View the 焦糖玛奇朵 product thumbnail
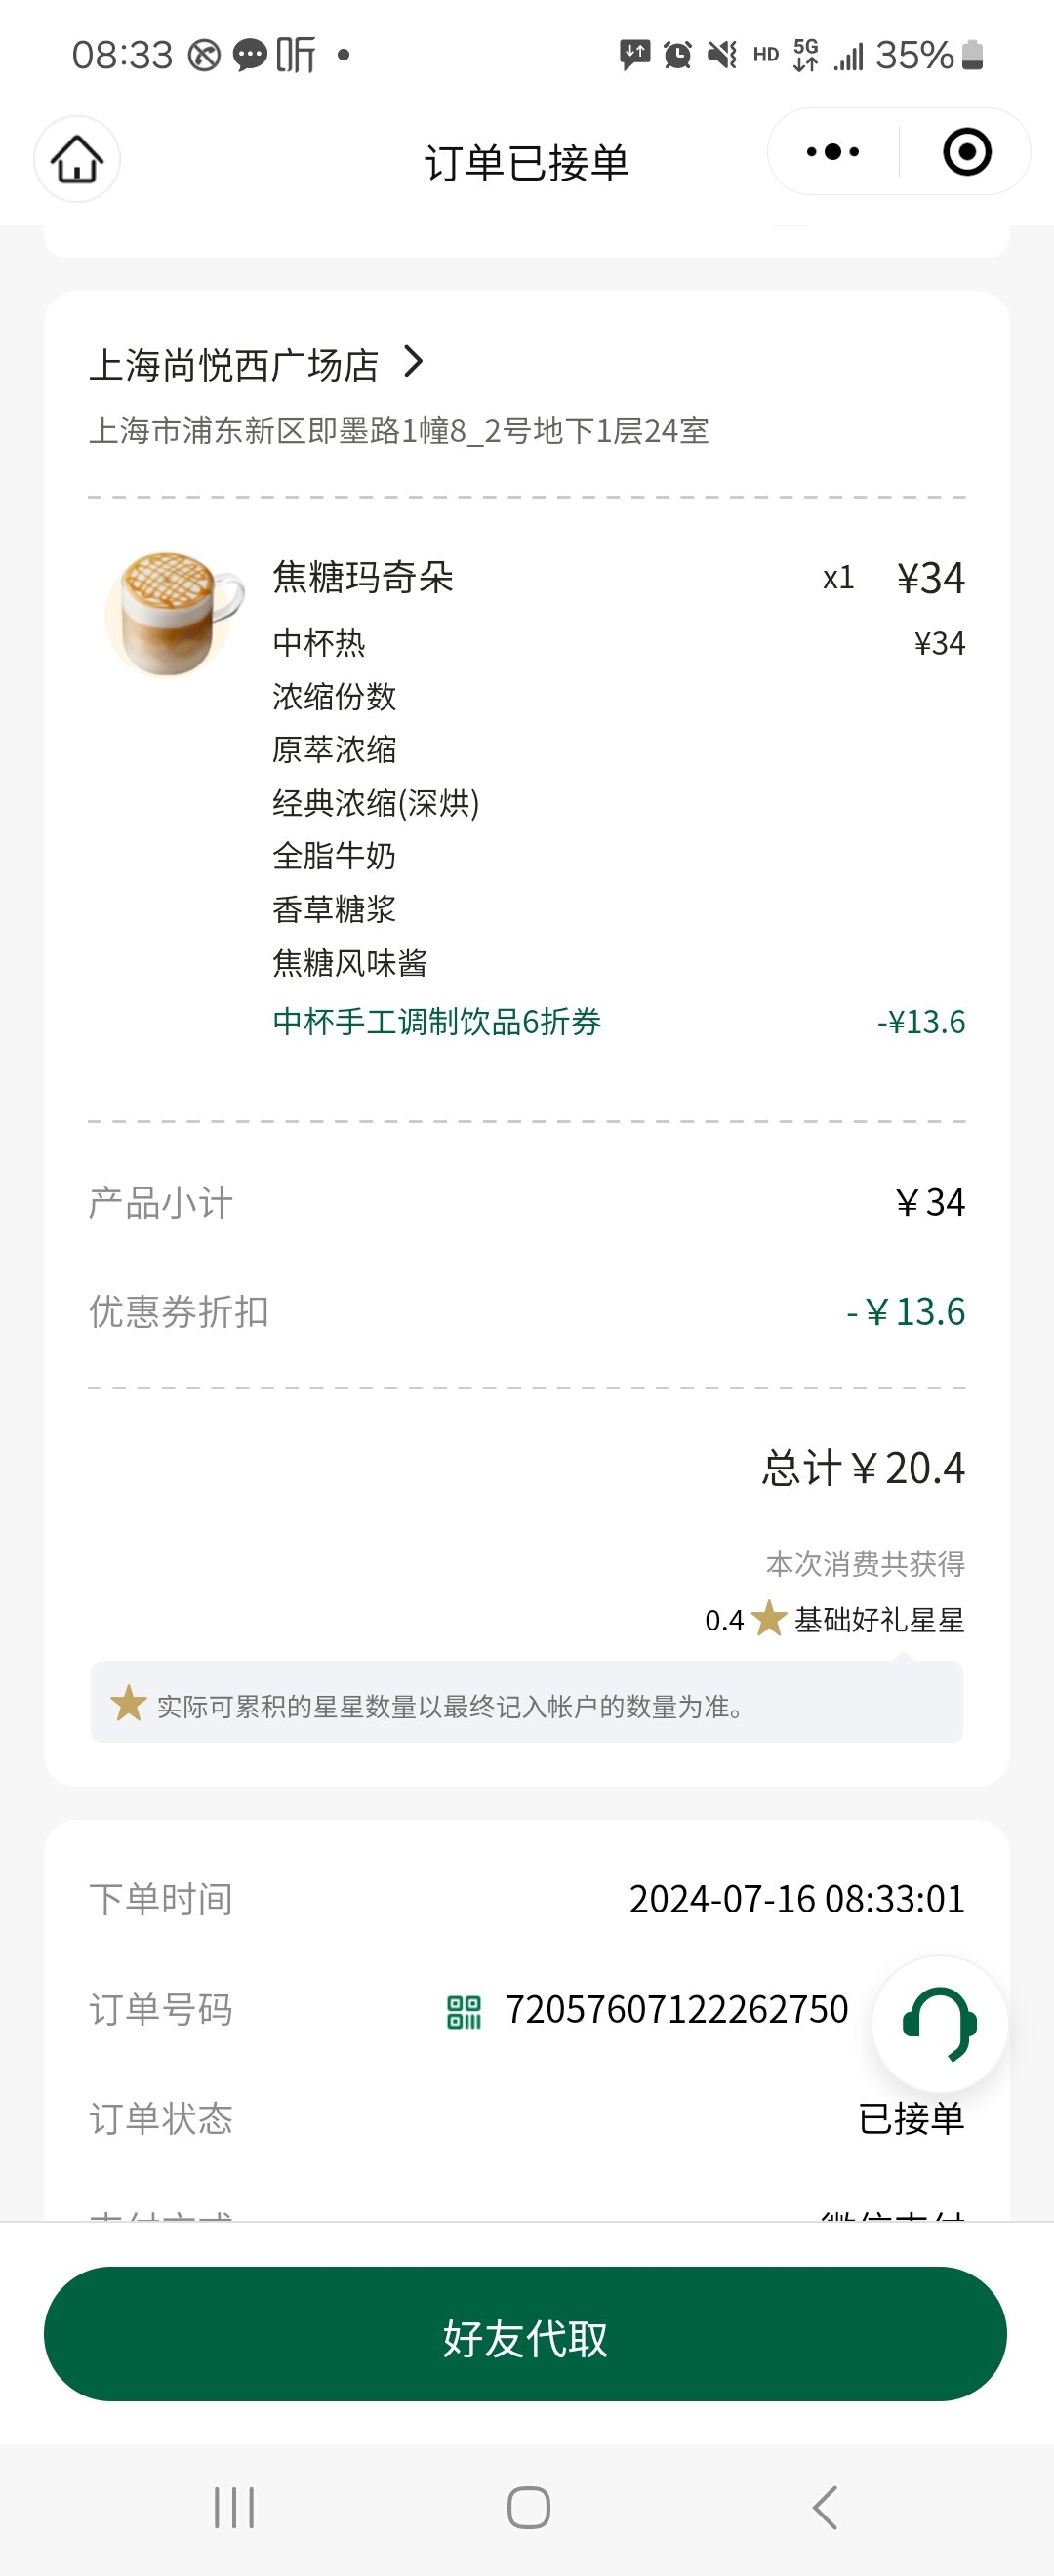This screenshot has height=2576, width=1054. coord(174,614)
